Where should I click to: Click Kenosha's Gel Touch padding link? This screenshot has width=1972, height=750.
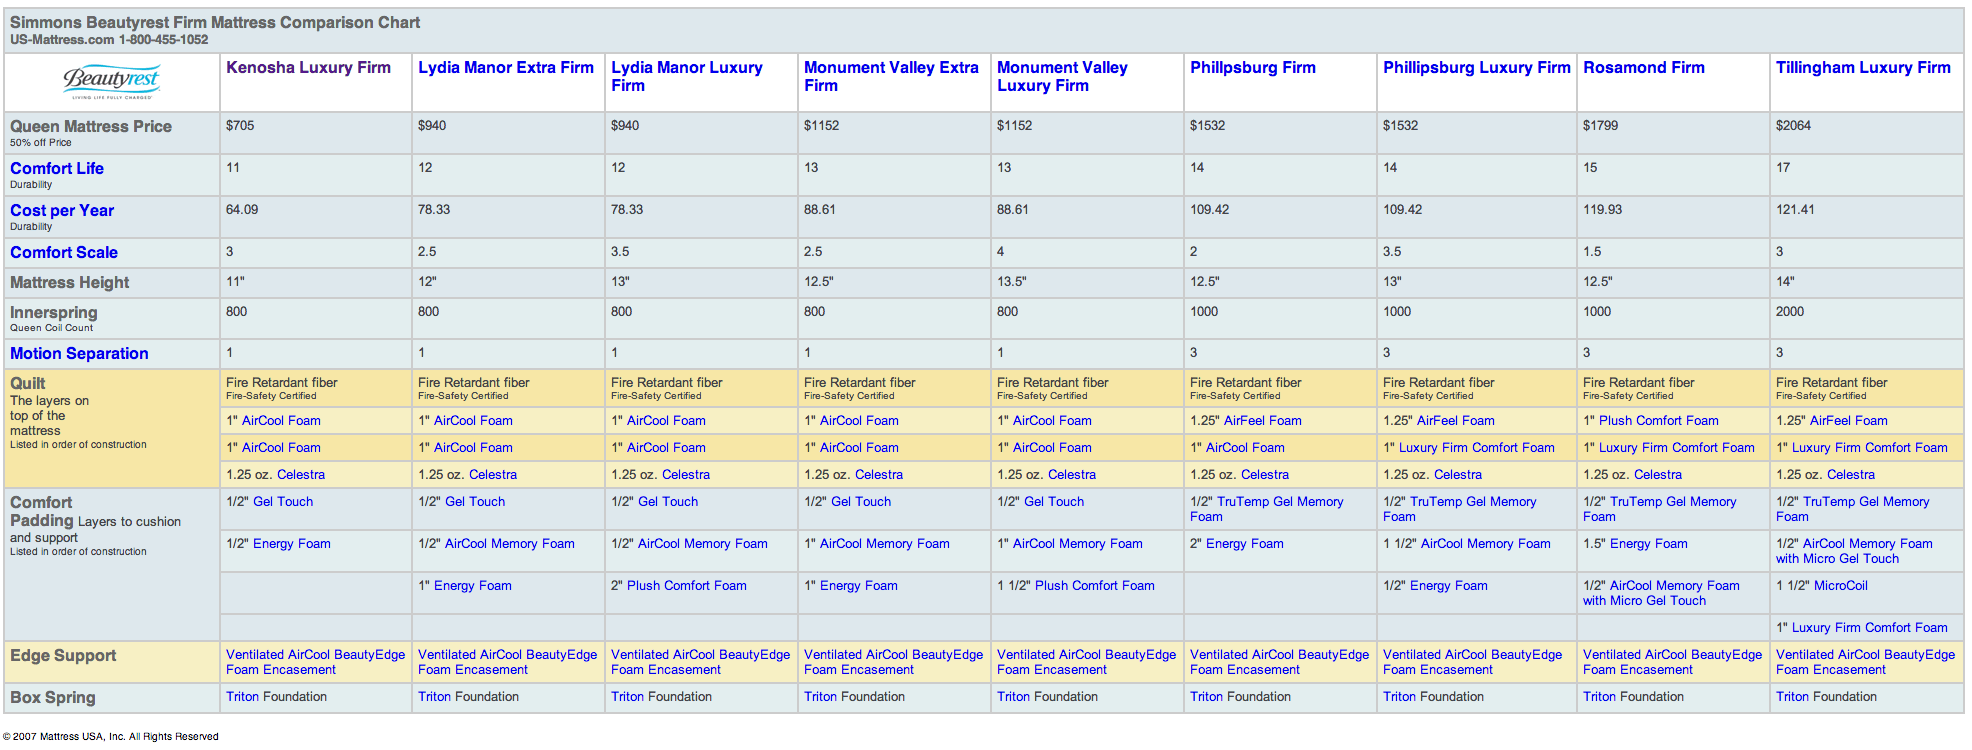pos(283,502)
